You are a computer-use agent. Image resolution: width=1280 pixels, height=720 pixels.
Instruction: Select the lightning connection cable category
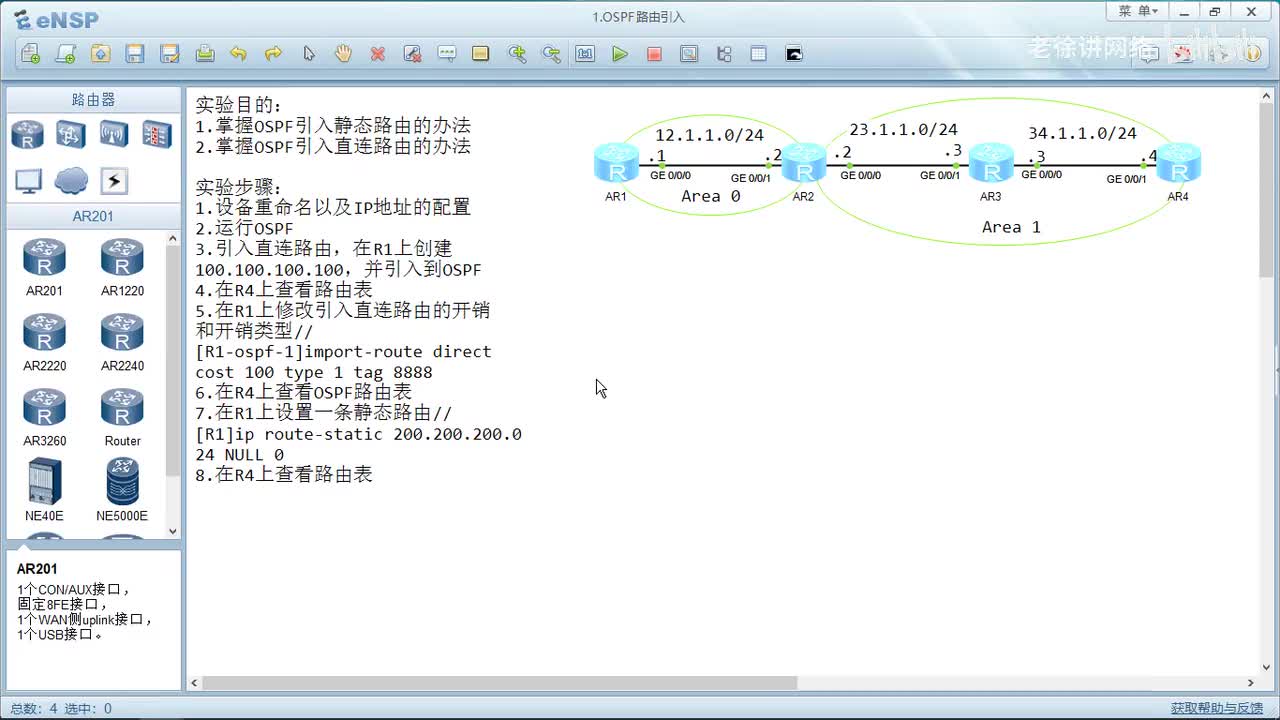[x=114, y=181]
